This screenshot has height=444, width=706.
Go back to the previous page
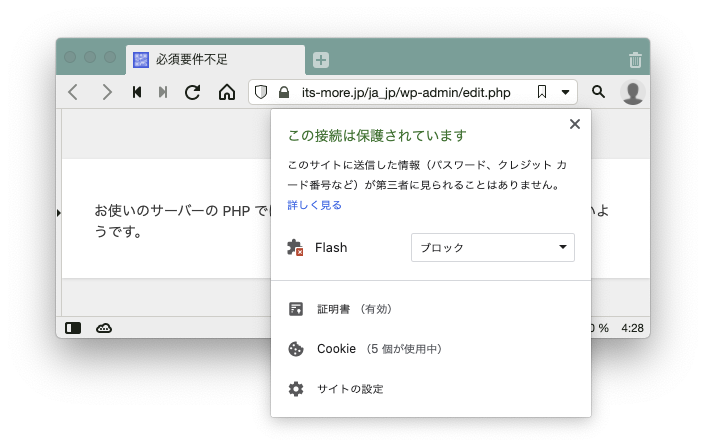pos(73,92)
